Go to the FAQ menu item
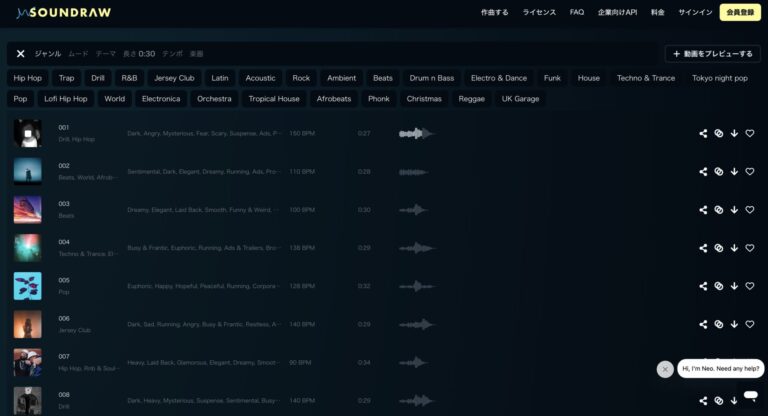 click(x=577, y=13)
